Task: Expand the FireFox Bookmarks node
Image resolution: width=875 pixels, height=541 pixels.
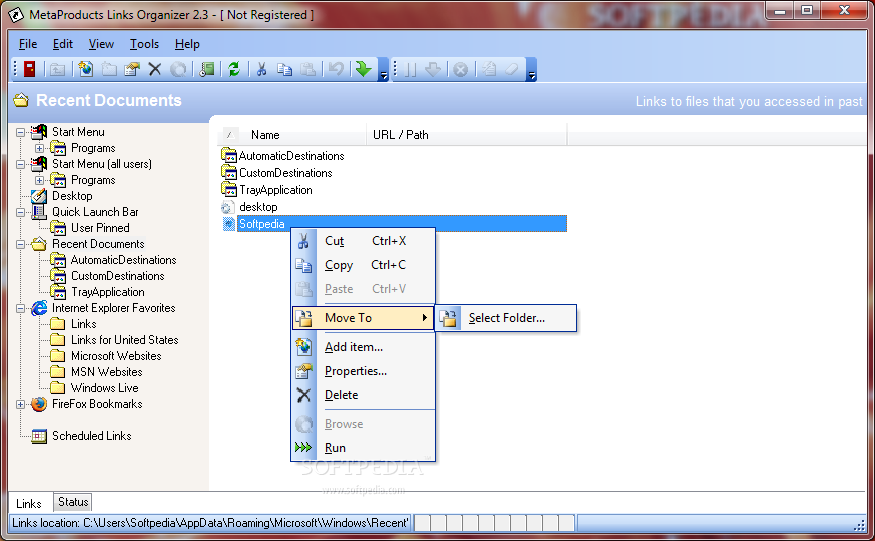Action: pos(21,404)
